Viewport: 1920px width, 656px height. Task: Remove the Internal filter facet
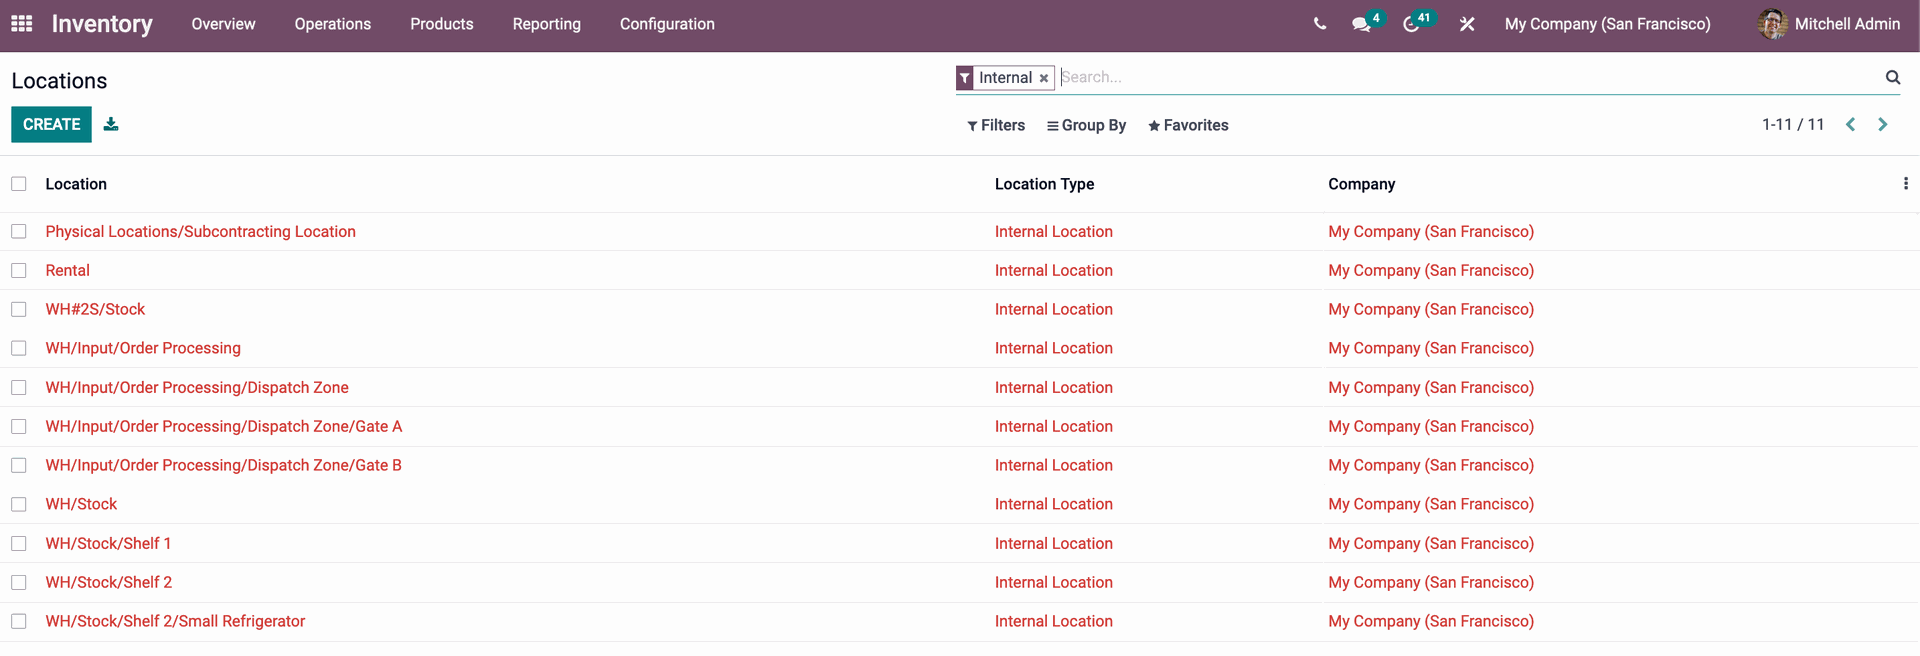pyautogui.click(x=1043, y=78)
